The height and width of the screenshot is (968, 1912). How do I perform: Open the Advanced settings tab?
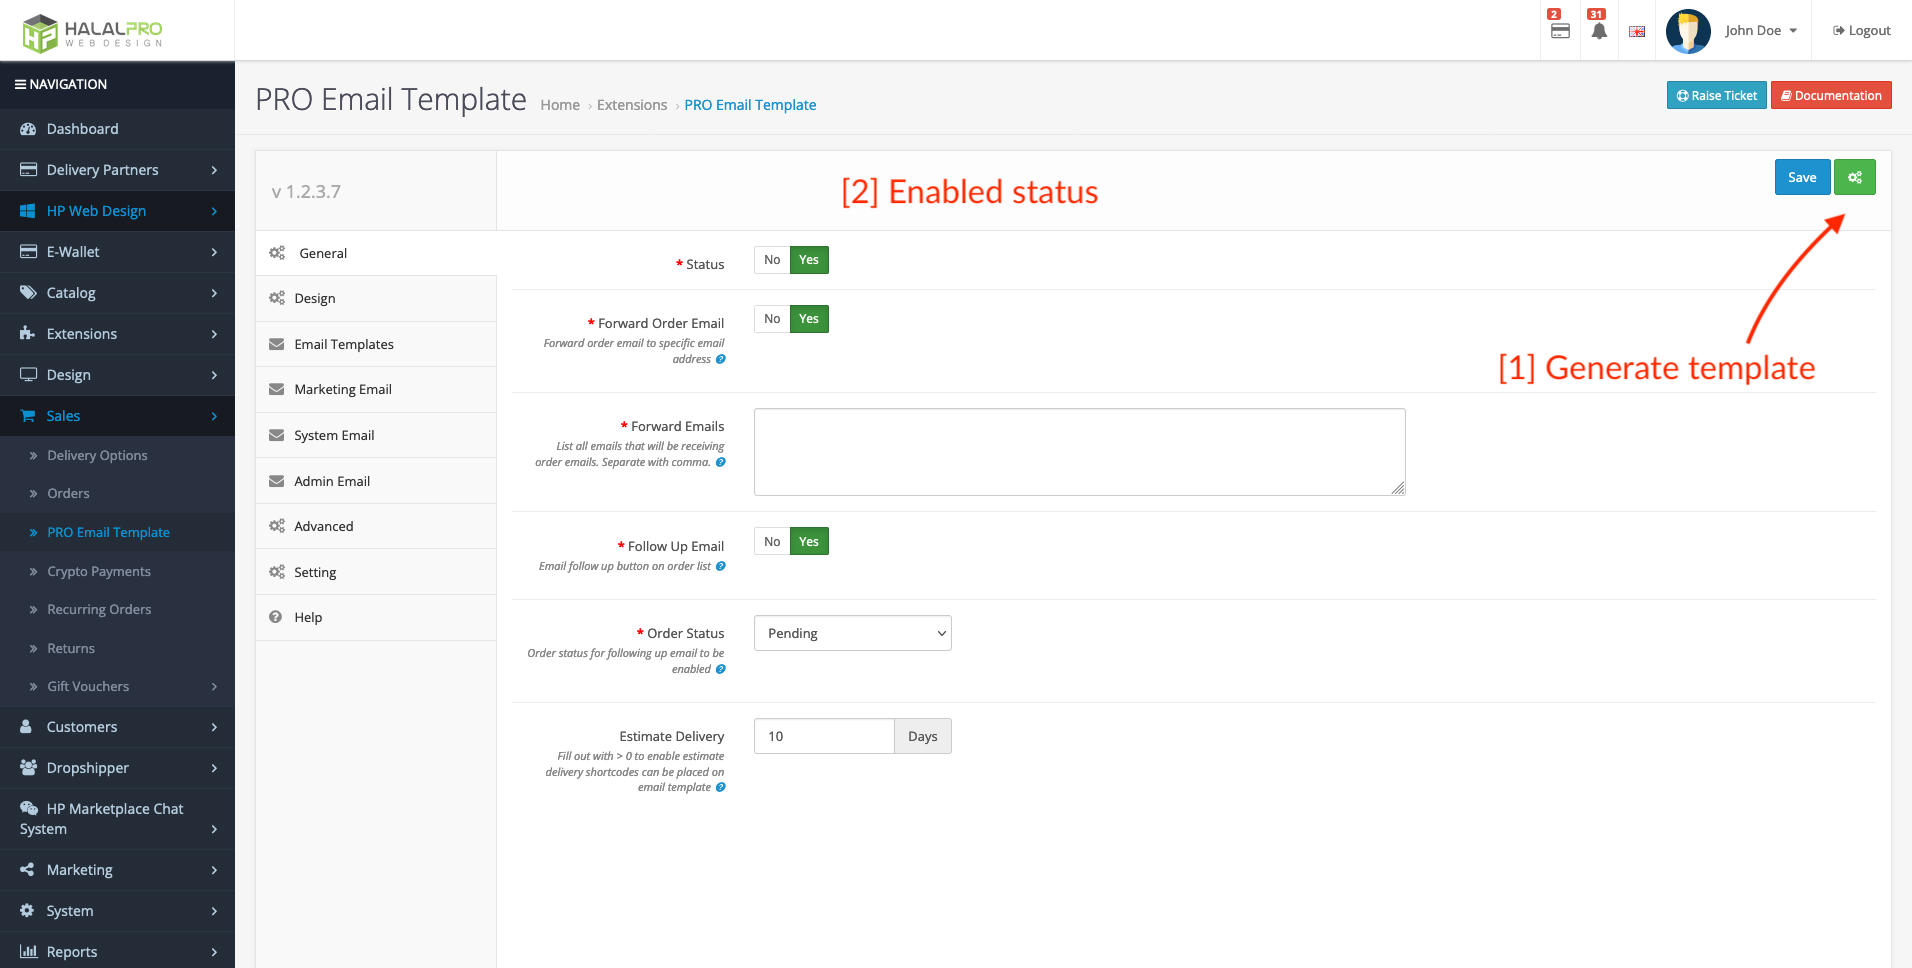[324, 526]
